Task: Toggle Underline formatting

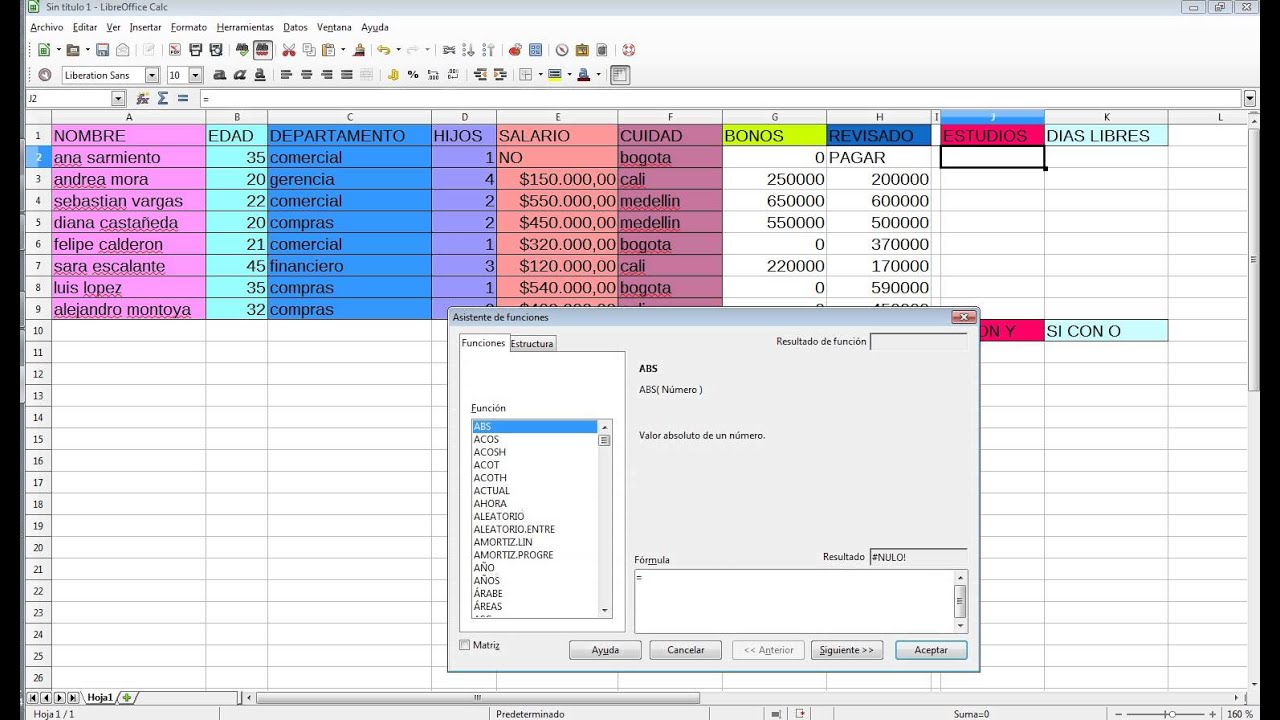Action: (260, 75)
